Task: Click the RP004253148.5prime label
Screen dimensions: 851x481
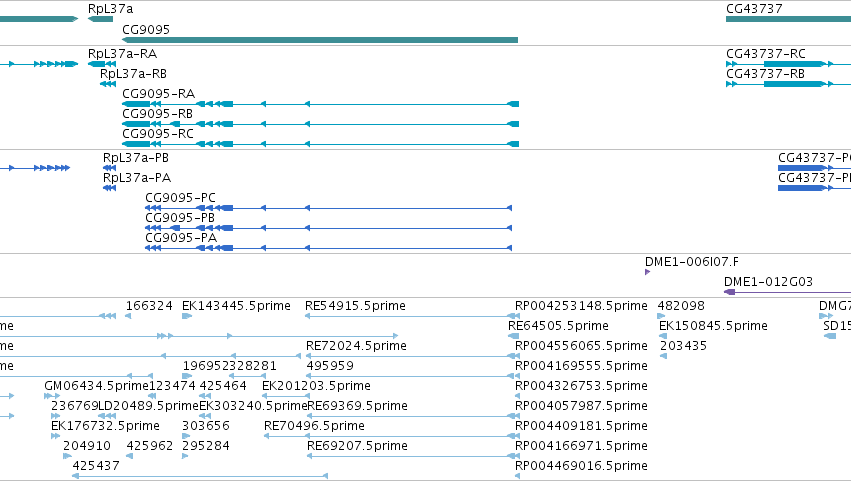Action: tap(581, 306)
